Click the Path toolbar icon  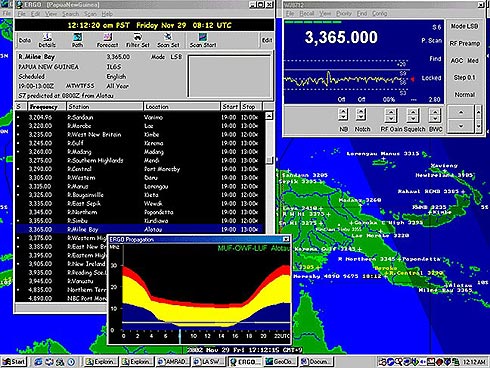(x=77, y=41)
